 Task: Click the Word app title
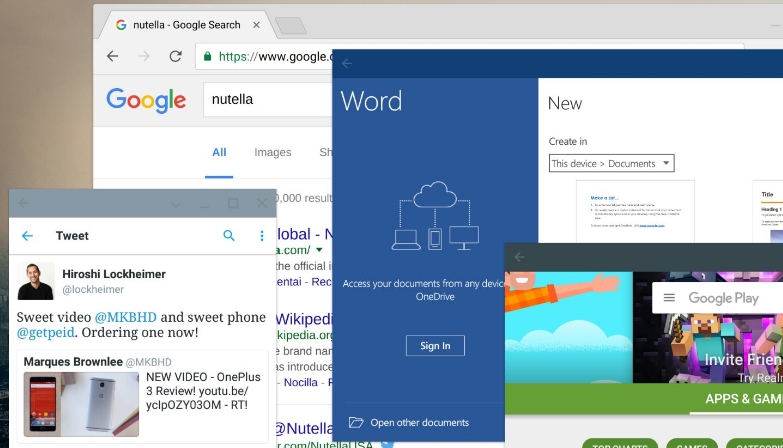coord(371,101)
